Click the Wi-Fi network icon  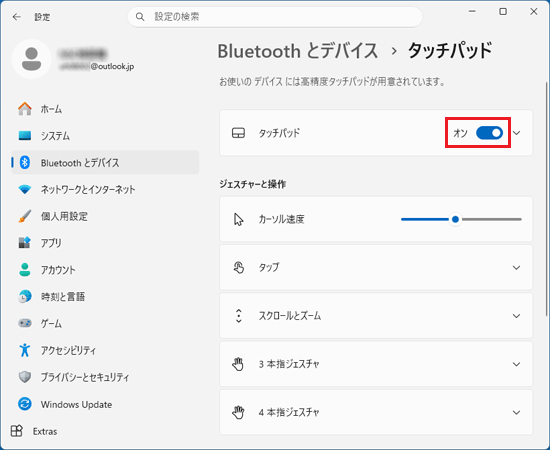(25, 189)
